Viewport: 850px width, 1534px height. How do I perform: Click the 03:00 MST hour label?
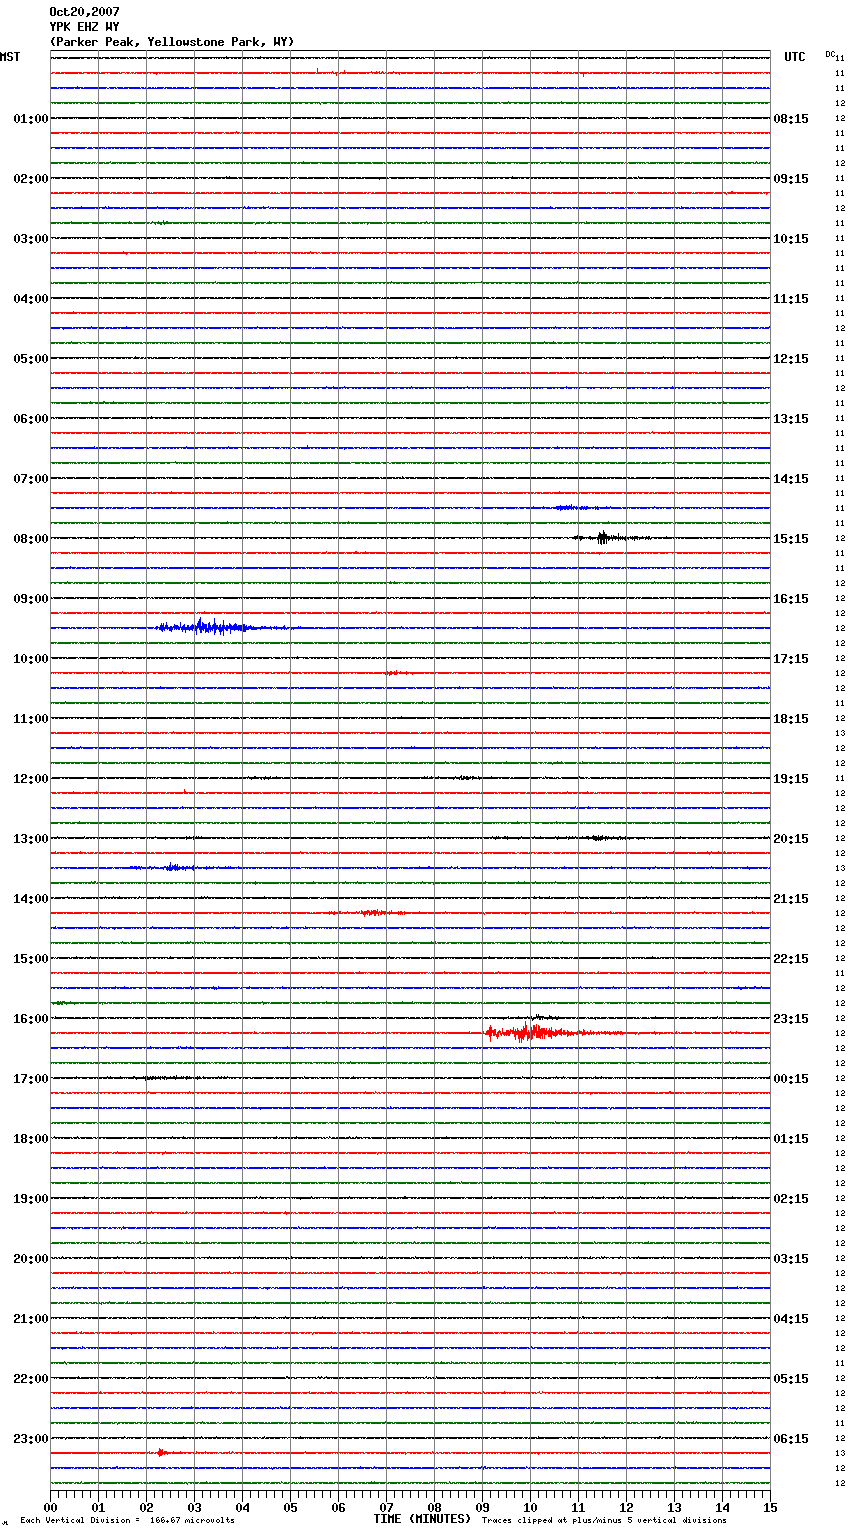point(30,239)
